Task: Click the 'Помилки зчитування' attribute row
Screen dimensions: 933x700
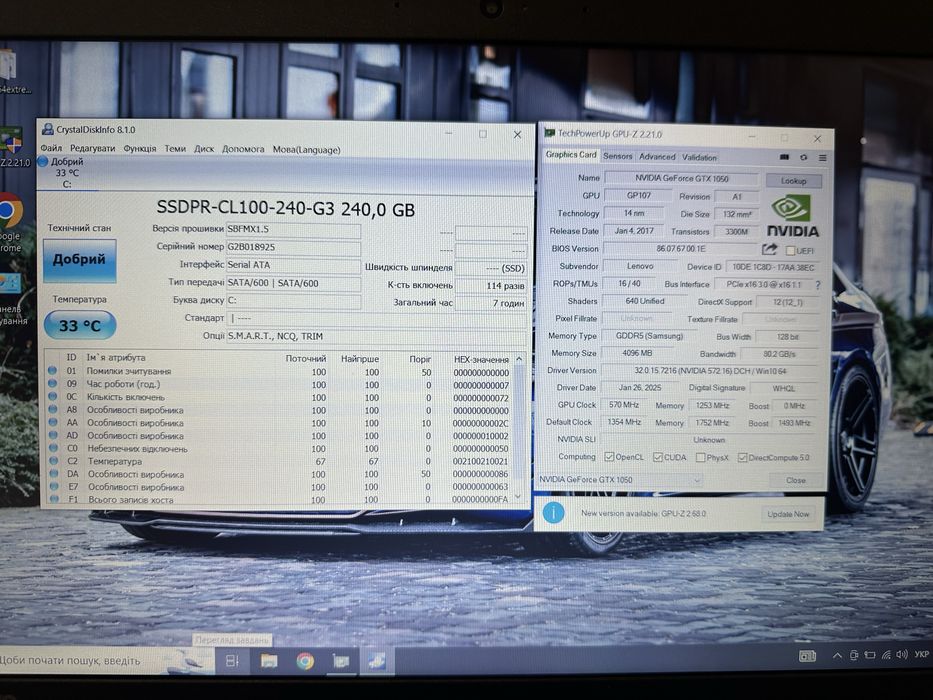Action: tap(282, 371)
